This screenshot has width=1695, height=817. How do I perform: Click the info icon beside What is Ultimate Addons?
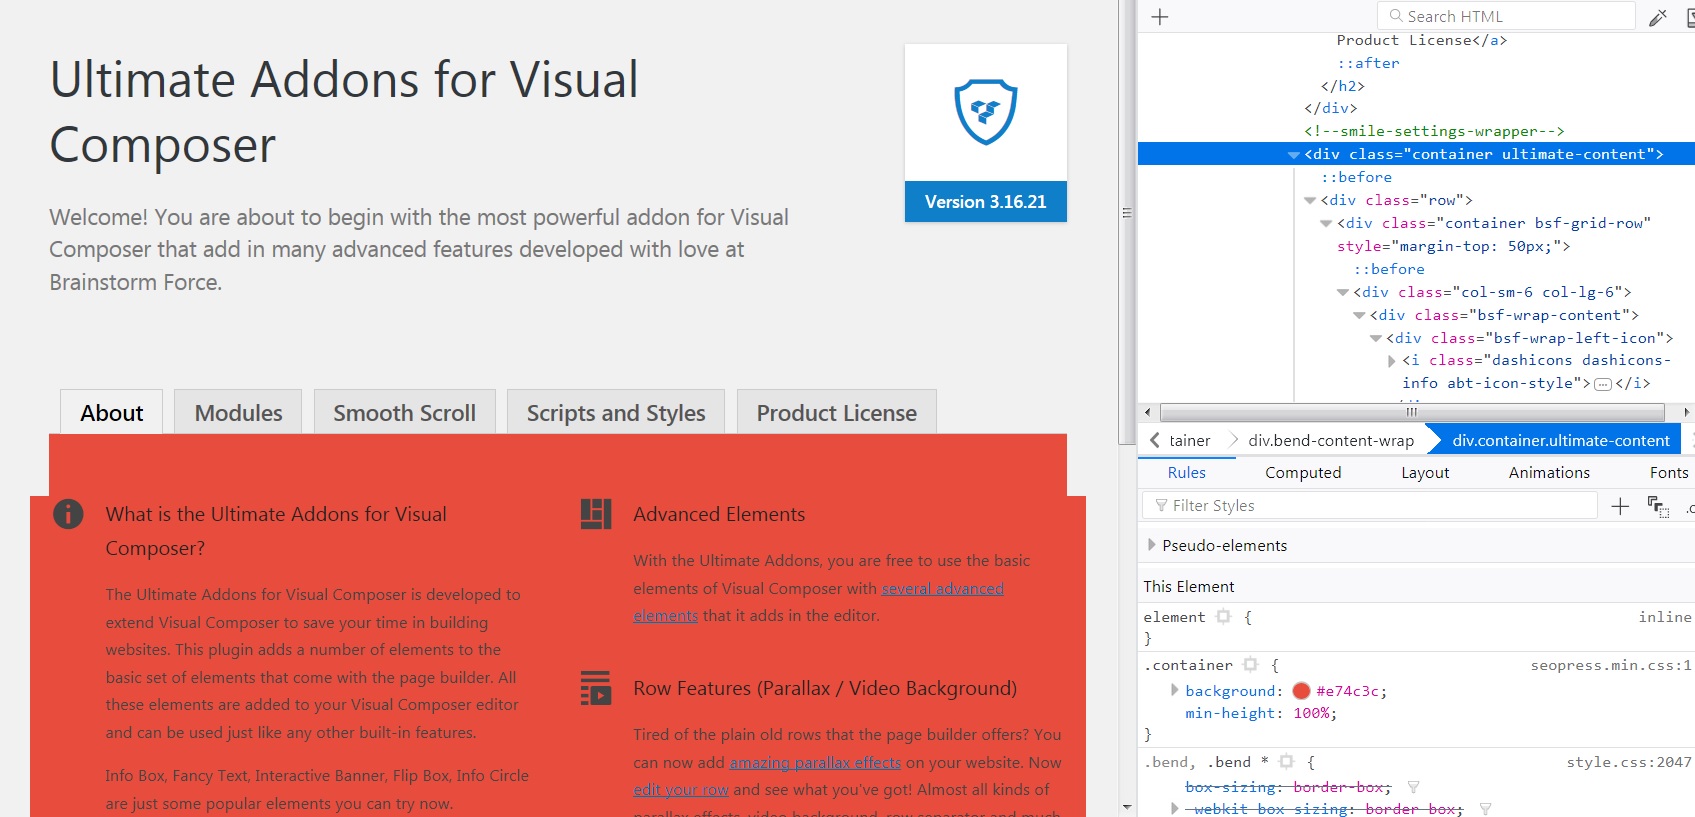tap(68, 514)
